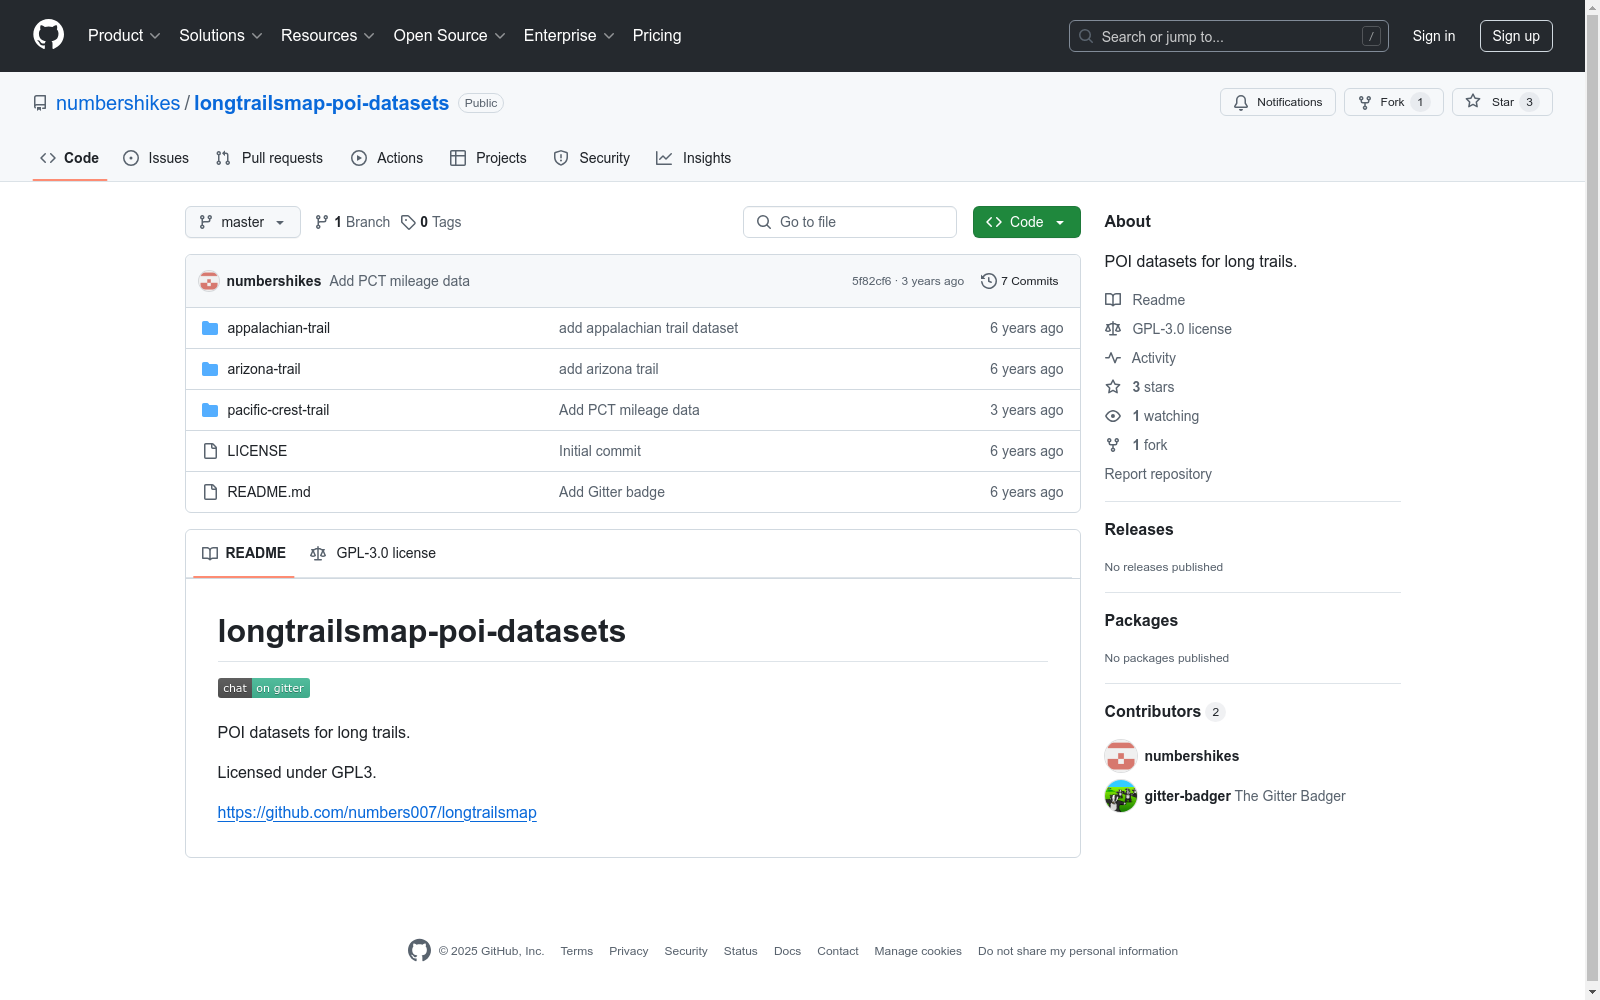The width and height of the screenshot is (1600, 1000).
Task: Open the Security tab
Action: pos(592,158)
